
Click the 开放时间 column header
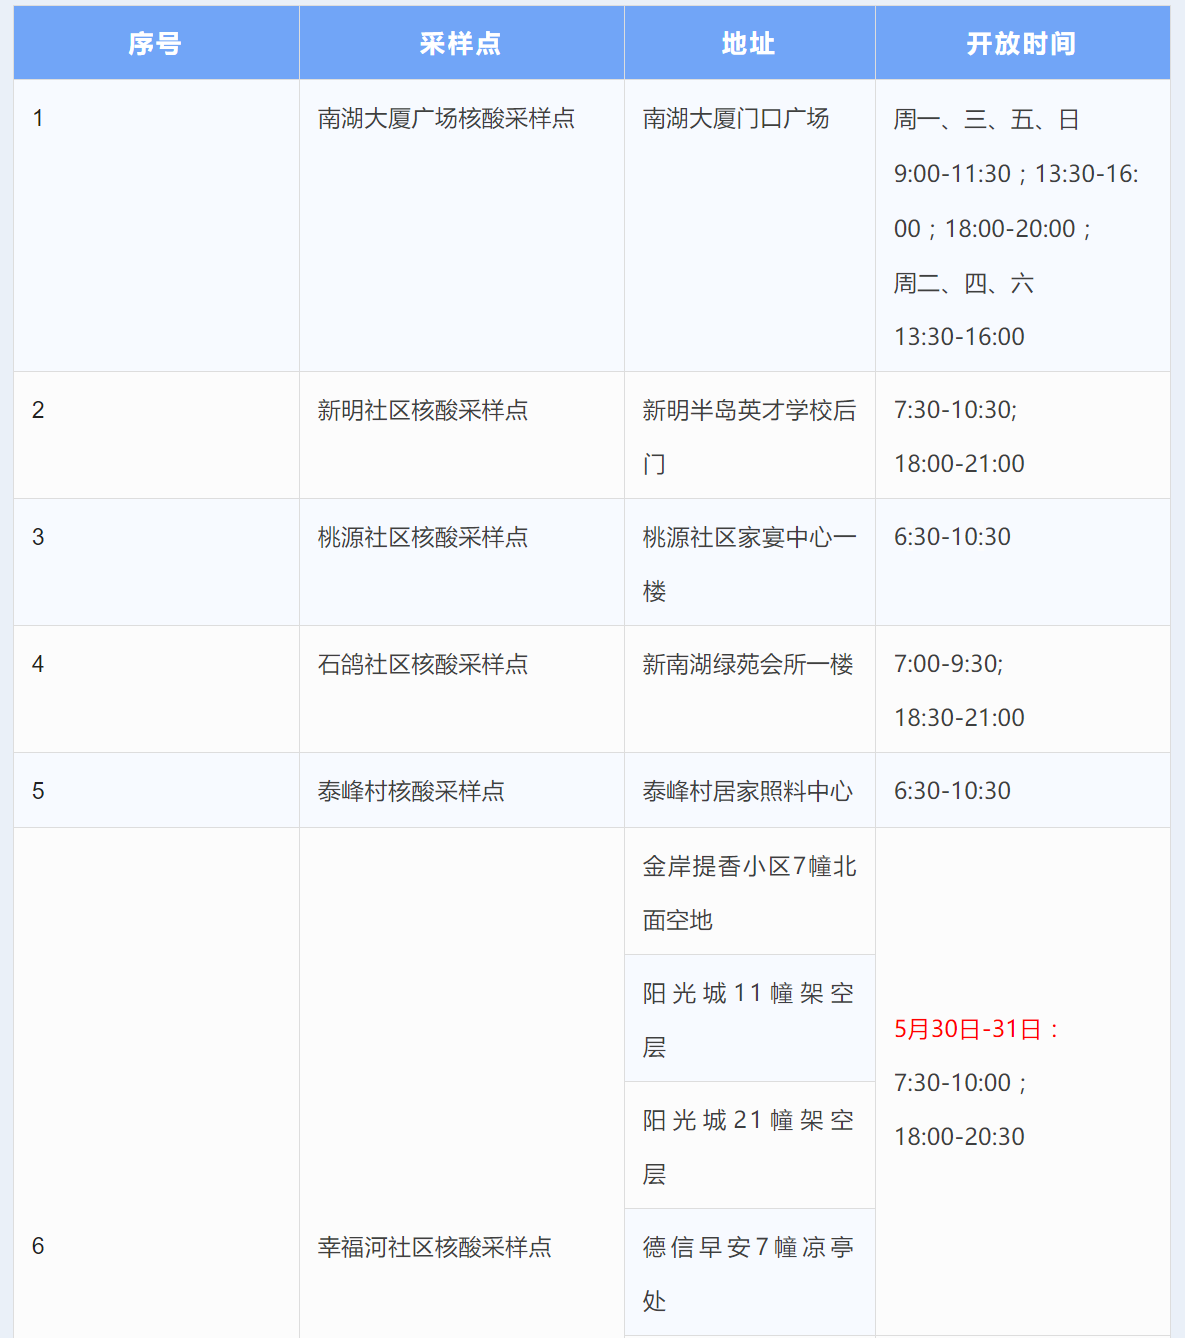click(x=1021, y=44)
